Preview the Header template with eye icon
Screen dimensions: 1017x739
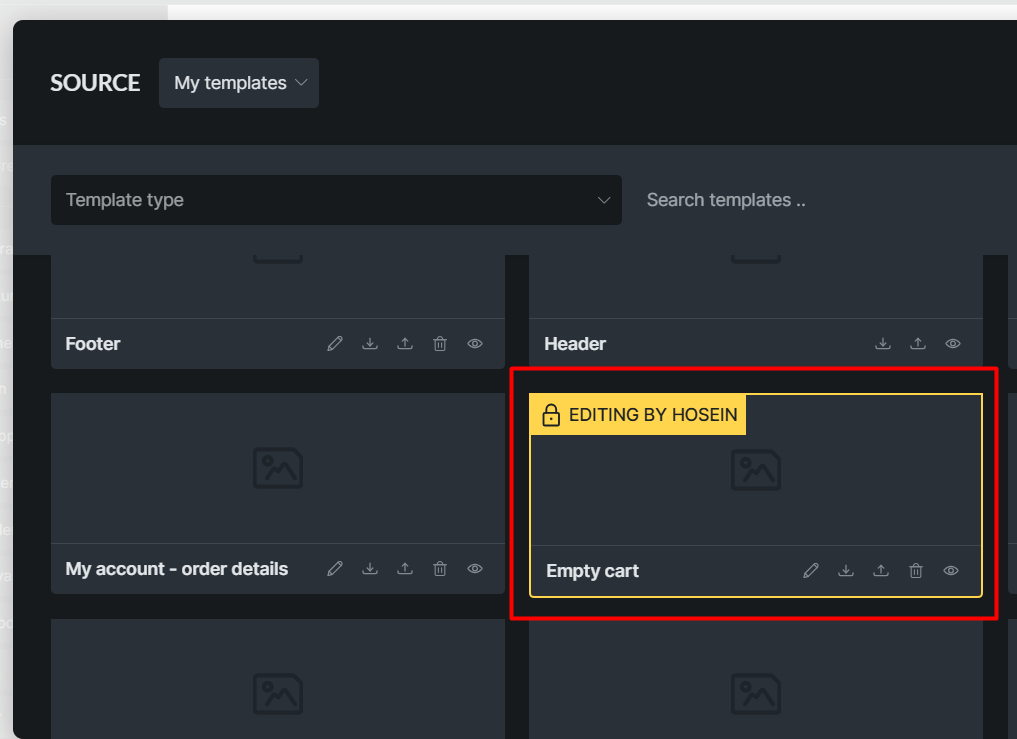point(953,344)
